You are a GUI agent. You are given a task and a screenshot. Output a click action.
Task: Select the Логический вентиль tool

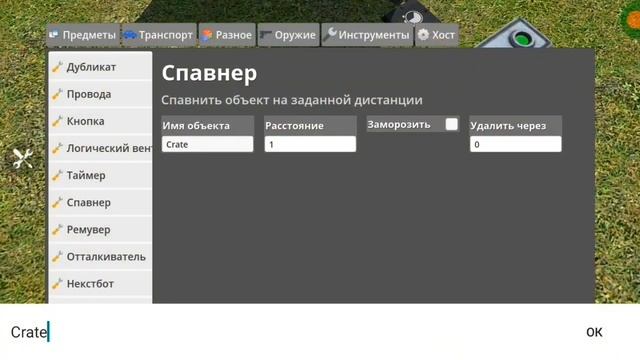[100, 148]
